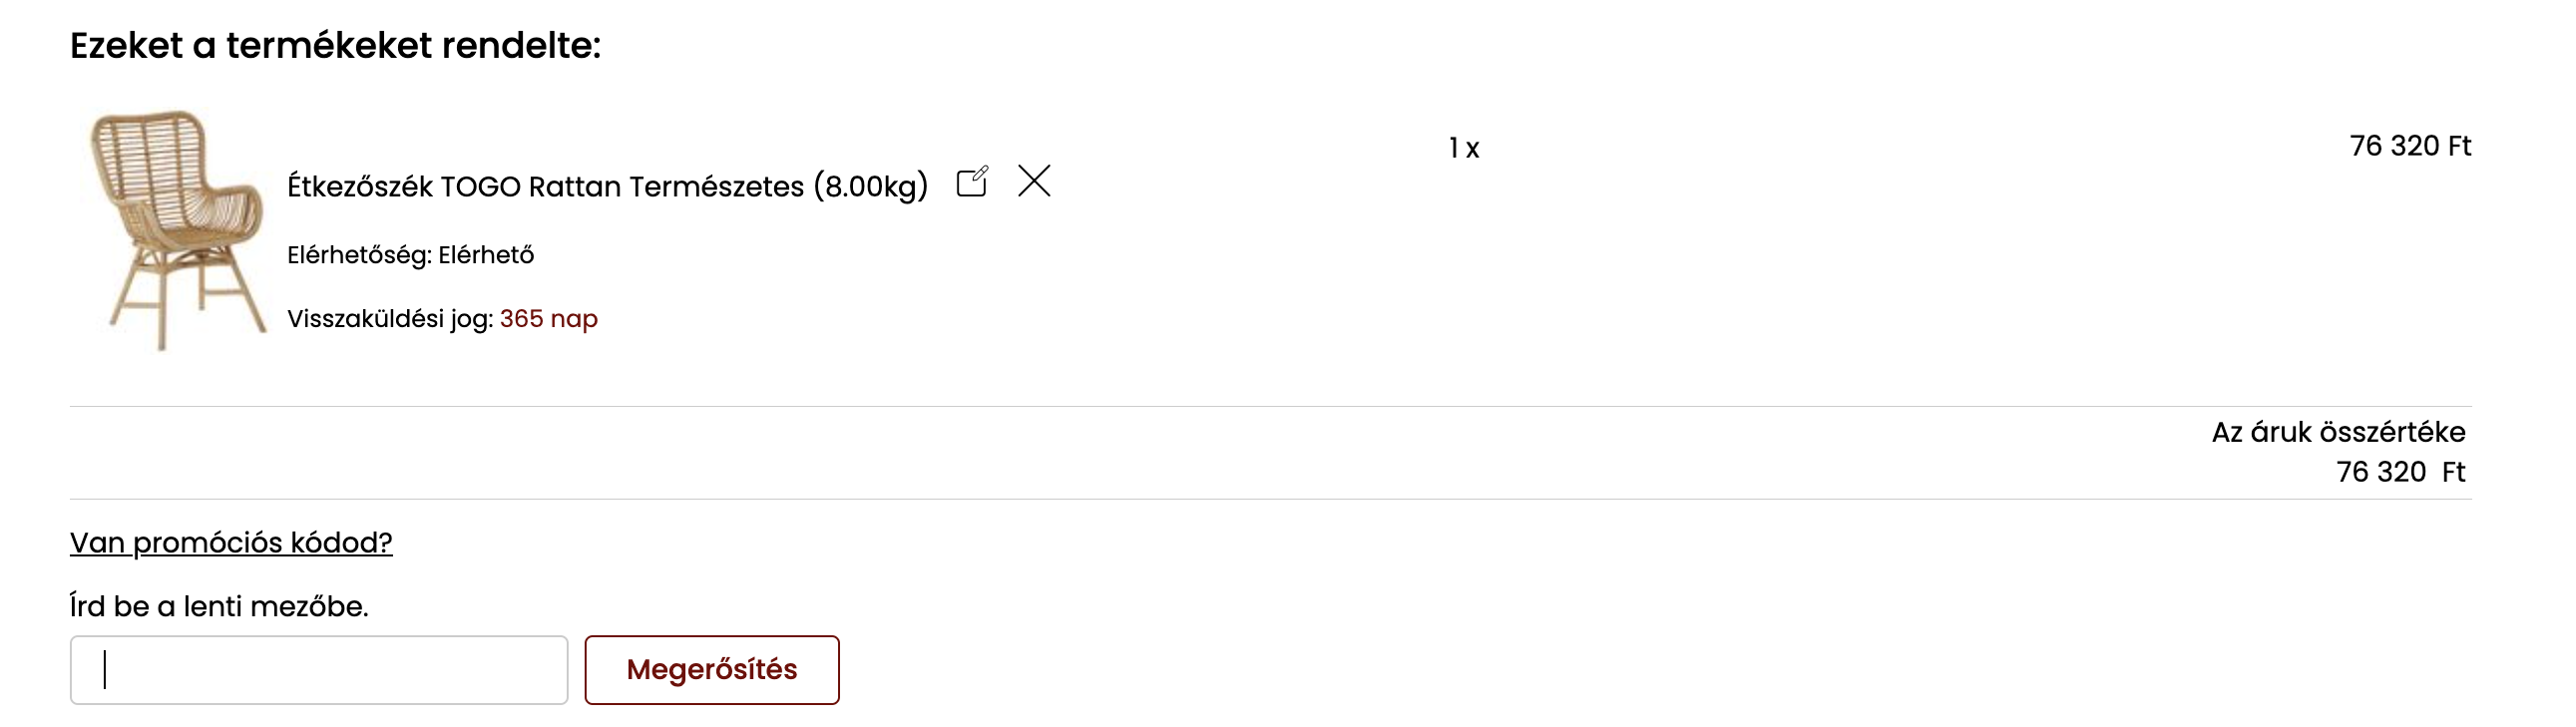Click the word Elérhető in availability line
The image size is (2576, 727).
pyautogui.click(x=486, y=255)
